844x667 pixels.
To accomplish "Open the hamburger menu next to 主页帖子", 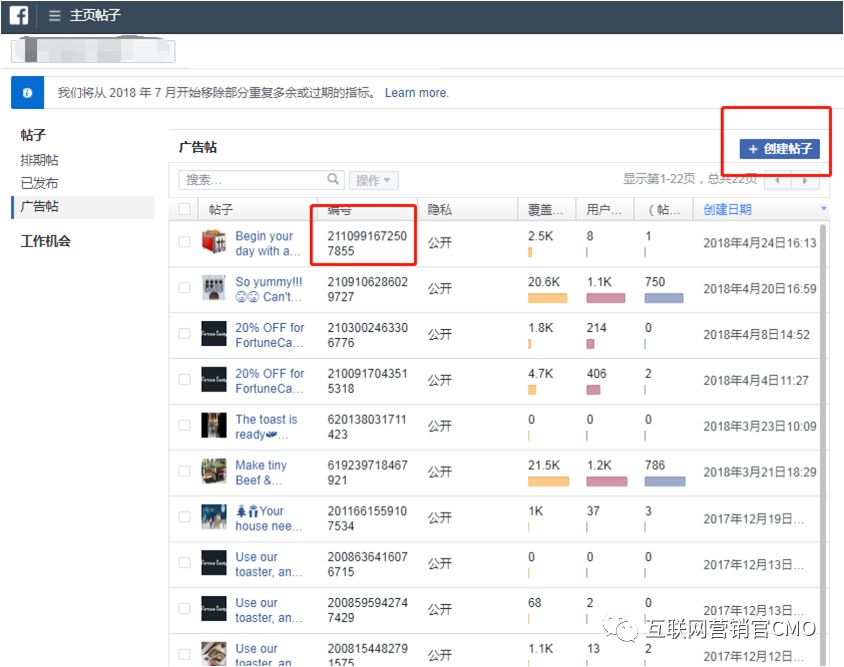I will point(54,16).
